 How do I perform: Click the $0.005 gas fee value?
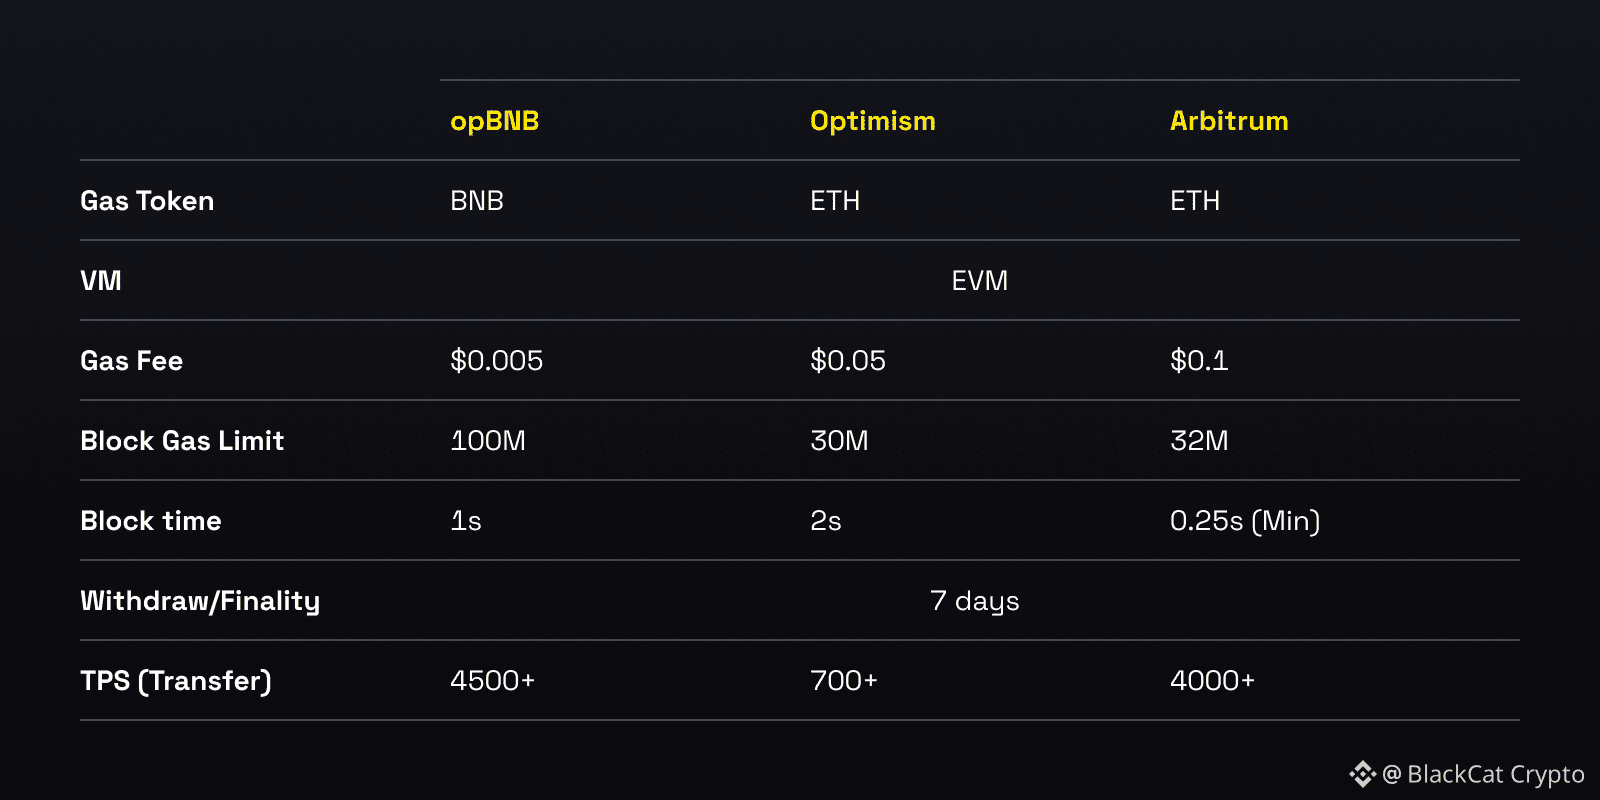coord(496,361)
